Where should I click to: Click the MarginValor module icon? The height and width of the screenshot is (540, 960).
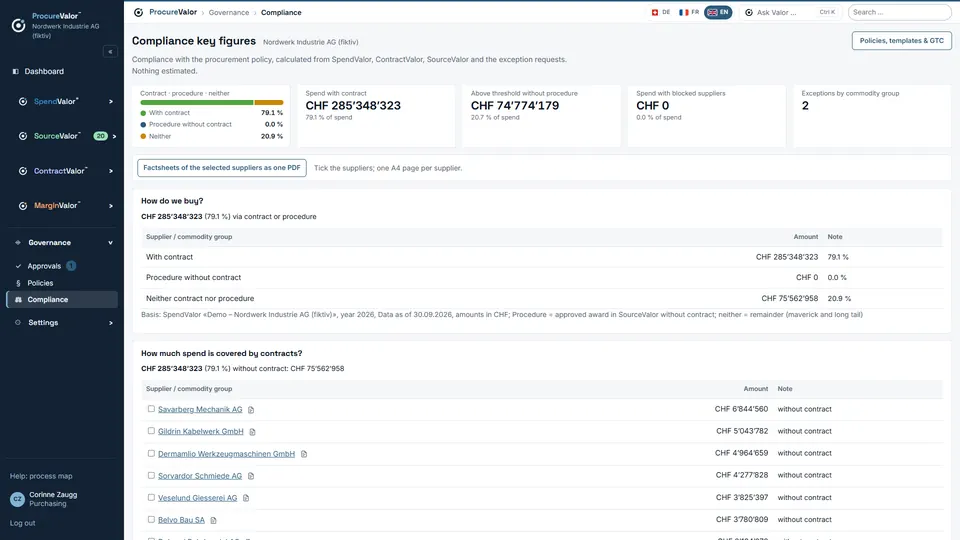(23, 206)
